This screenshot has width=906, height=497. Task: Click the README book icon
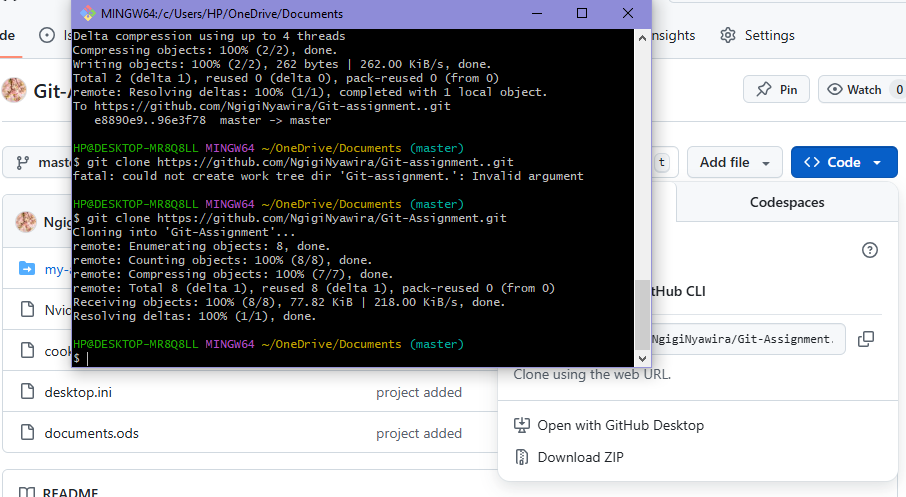pos(27,493)
